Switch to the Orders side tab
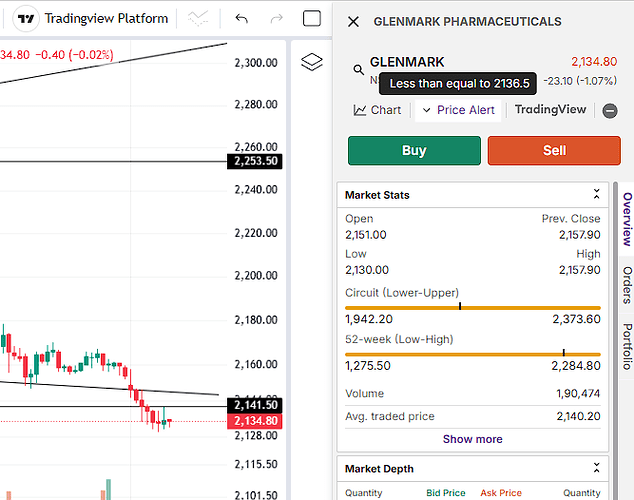Image resolution: width=634 pixels, height=500 pixels. pos(627,285)
